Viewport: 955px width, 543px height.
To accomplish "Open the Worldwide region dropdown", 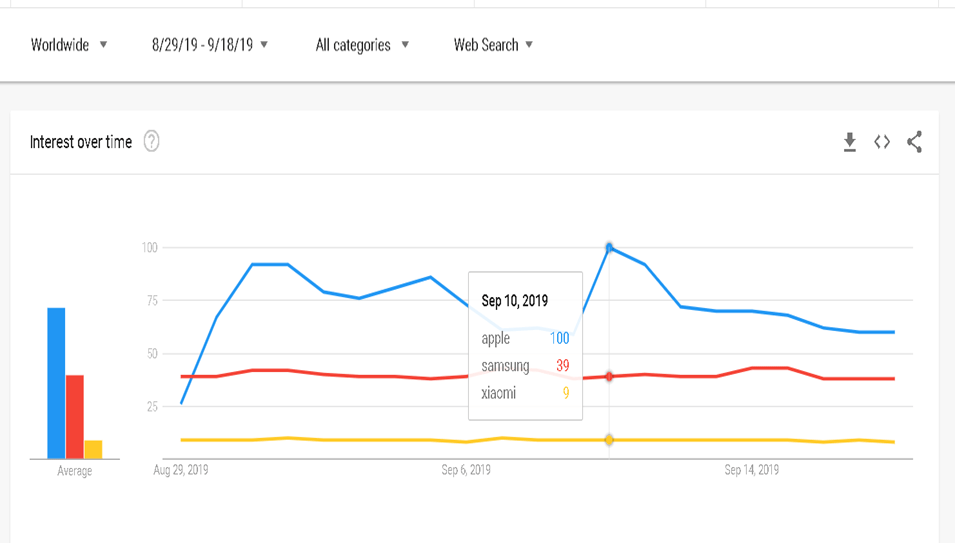I will coord(69,45).
